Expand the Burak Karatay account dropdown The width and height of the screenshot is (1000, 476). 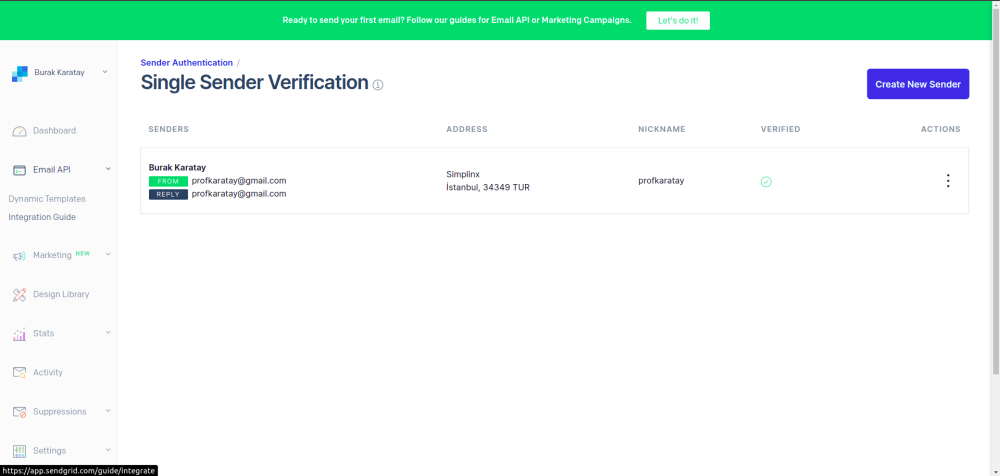pyautogui.click(x=105, y=72)
